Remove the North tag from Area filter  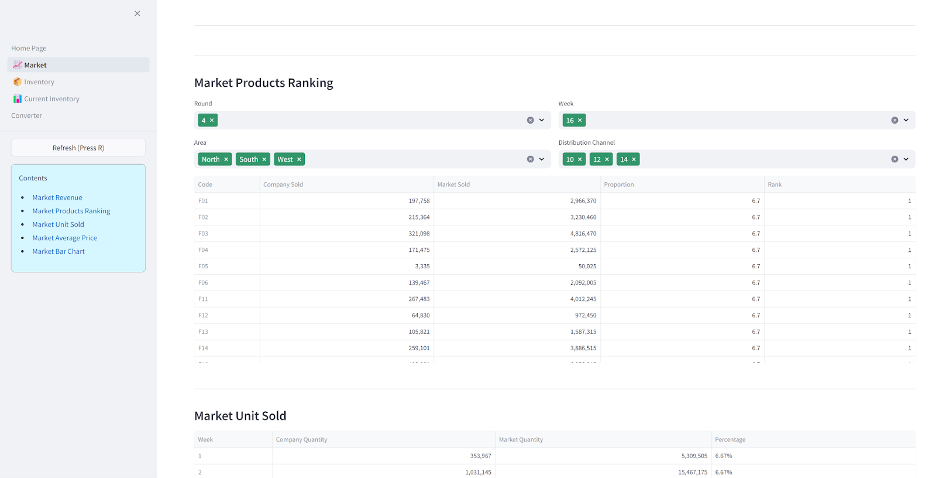click(226, 159)
